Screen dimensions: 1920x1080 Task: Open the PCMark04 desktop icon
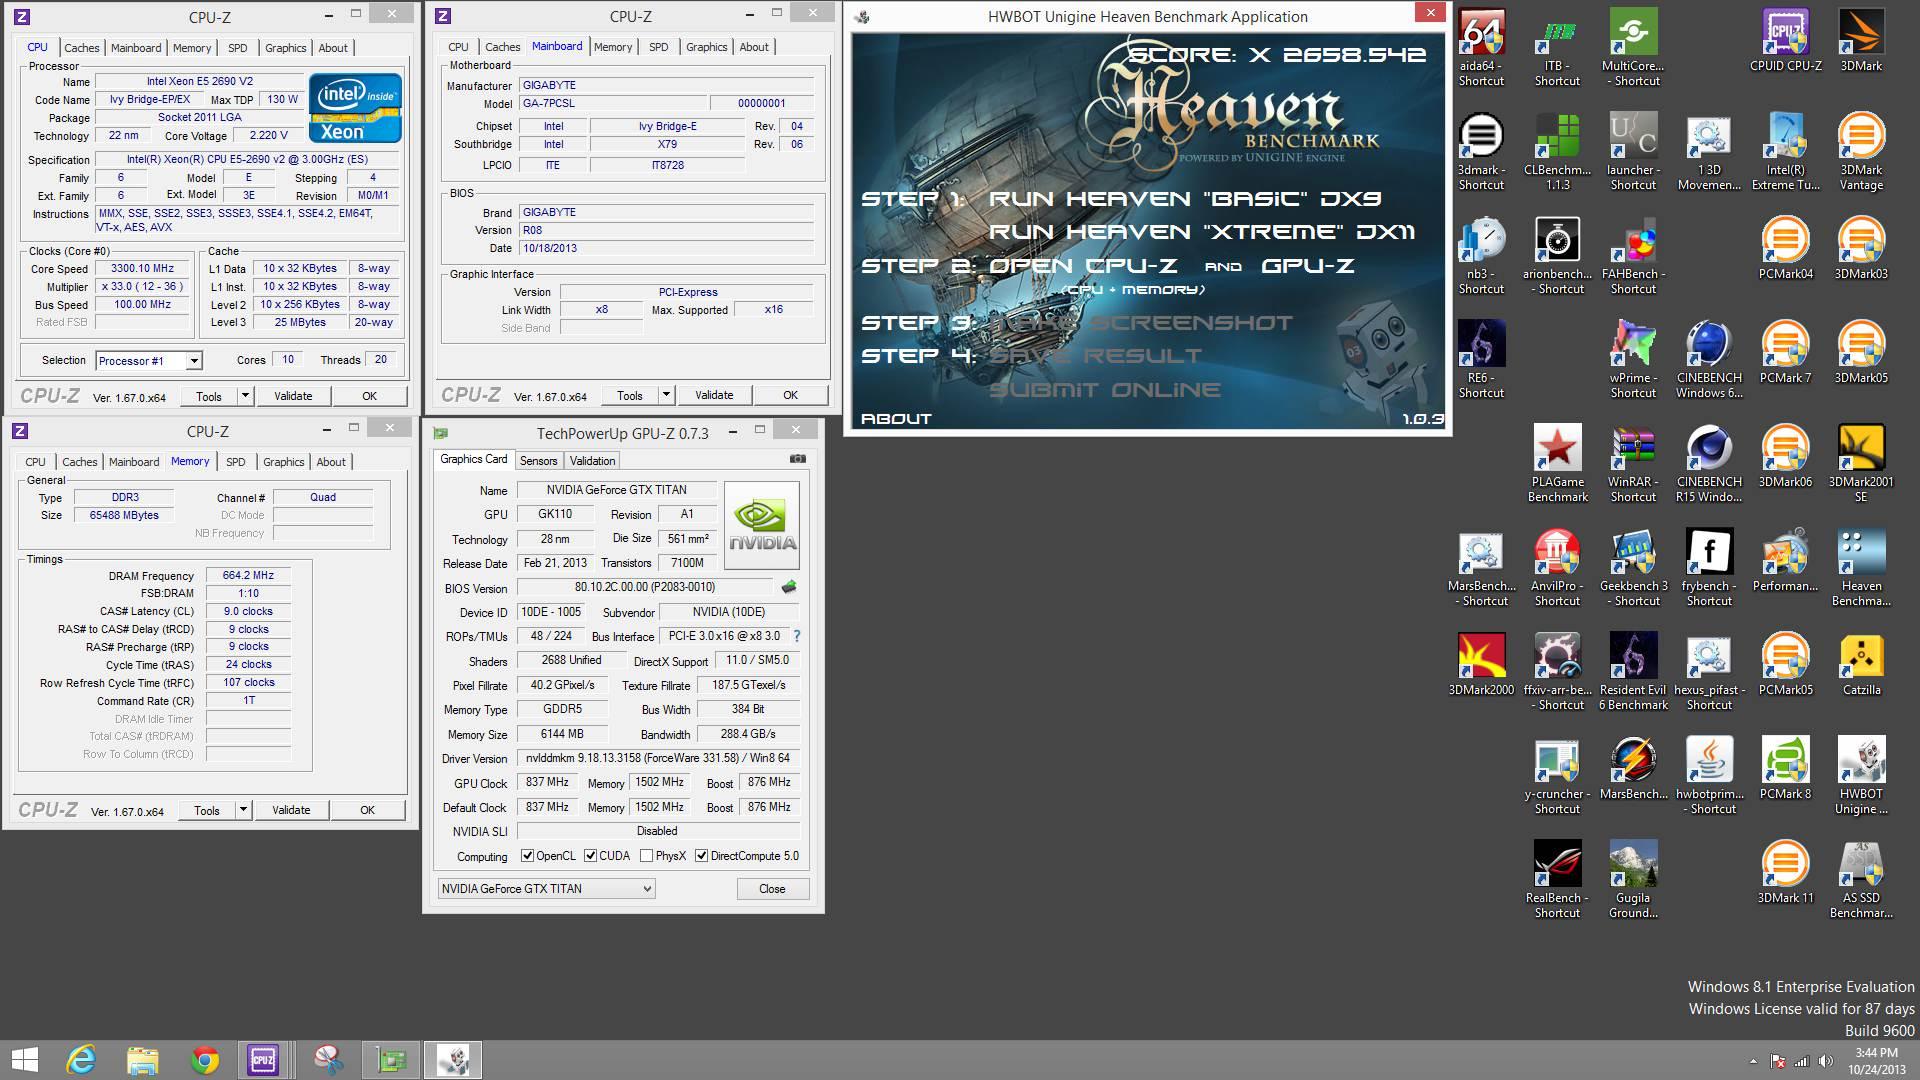[1785, 249]
